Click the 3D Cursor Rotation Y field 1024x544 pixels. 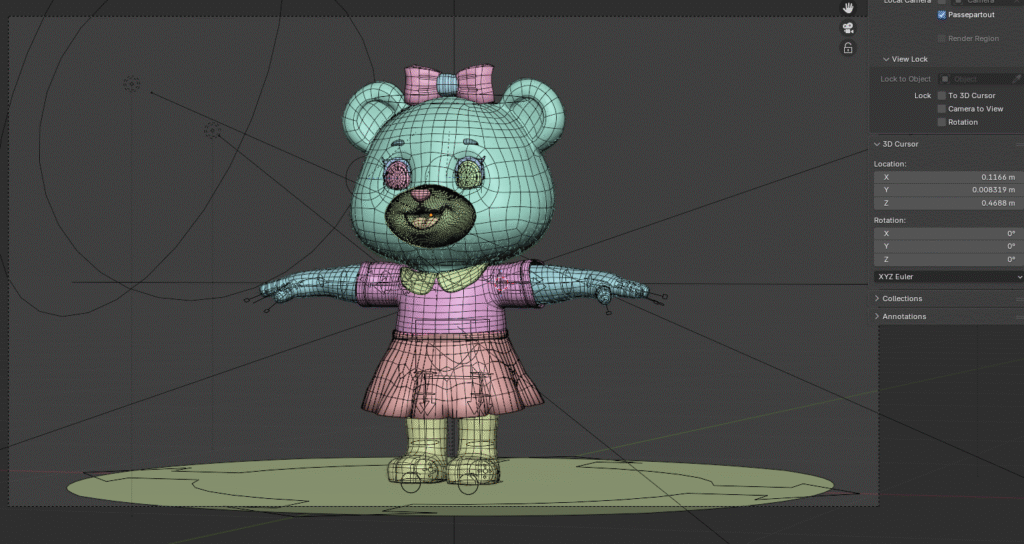(x=948, y=246)
